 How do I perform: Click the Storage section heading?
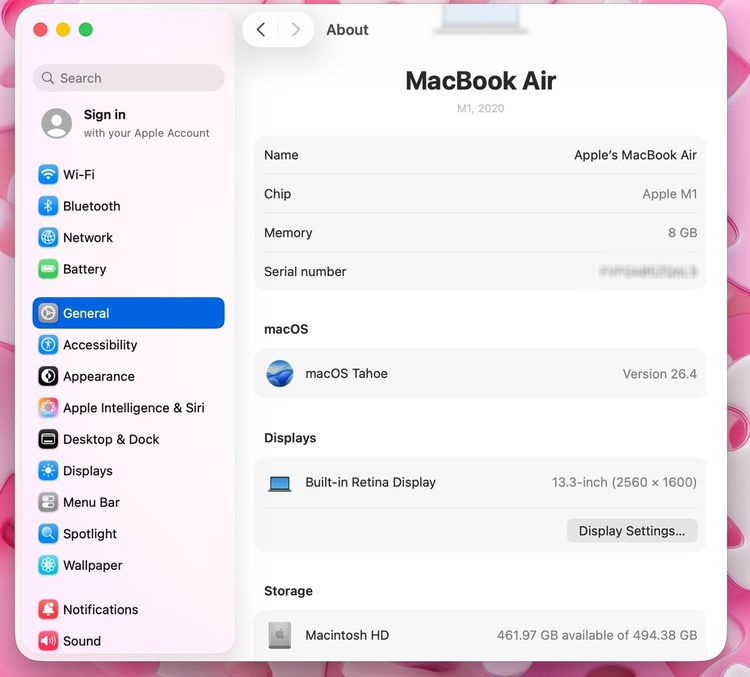(288, 591)
